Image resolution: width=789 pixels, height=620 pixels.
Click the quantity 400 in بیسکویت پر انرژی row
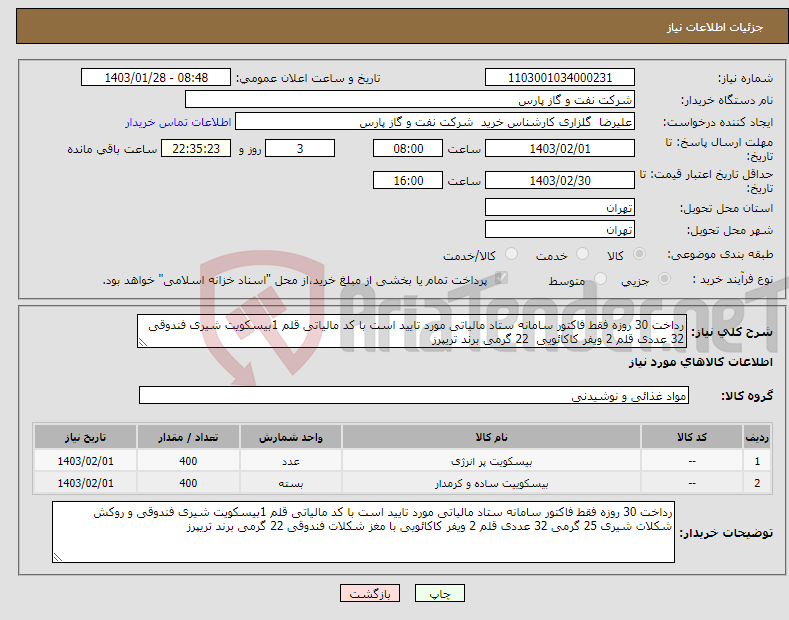(x=188, y=461)
